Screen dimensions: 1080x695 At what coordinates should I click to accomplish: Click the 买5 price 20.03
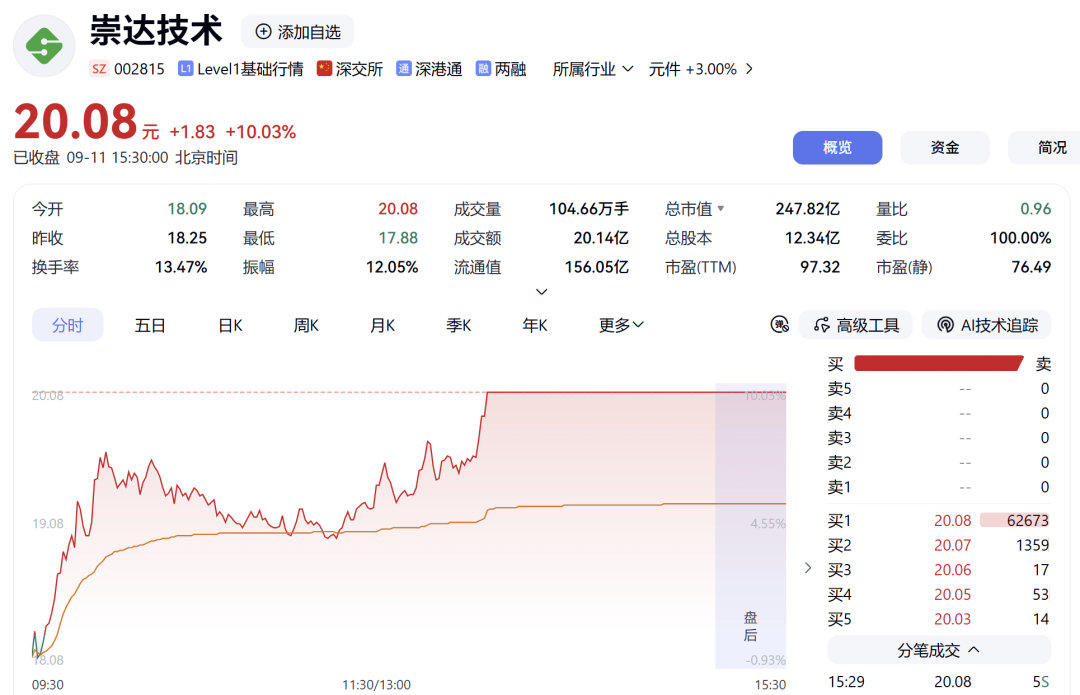952,619
